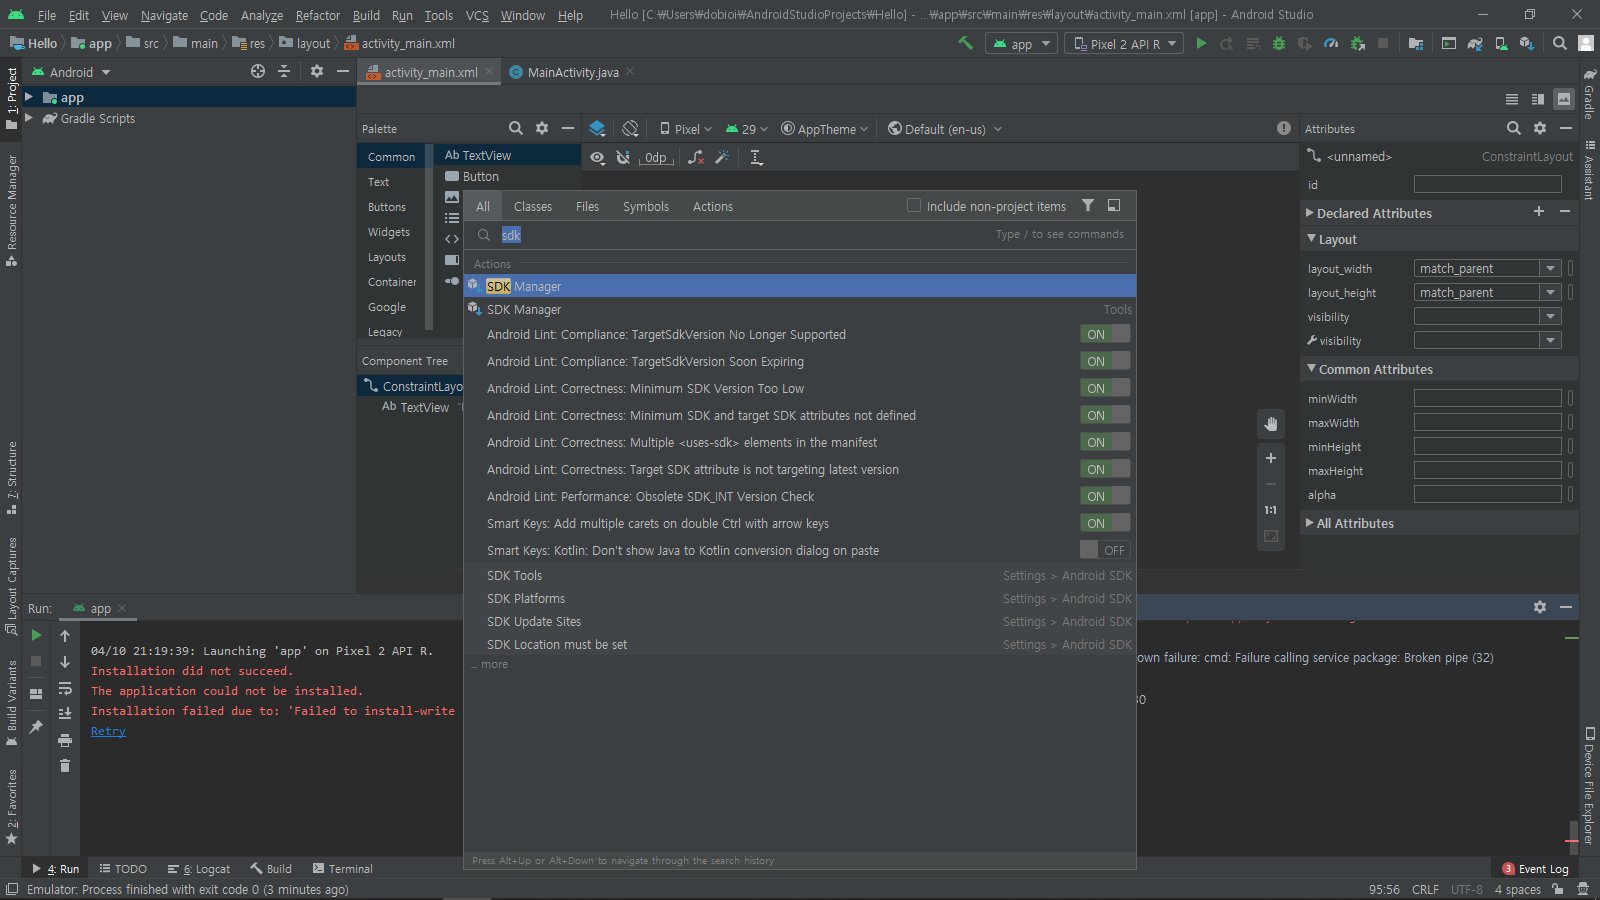Infer constraints with the magic wand icon
Image resolution: width=1600 pixels, height=900 pixels.
point(722,157)
